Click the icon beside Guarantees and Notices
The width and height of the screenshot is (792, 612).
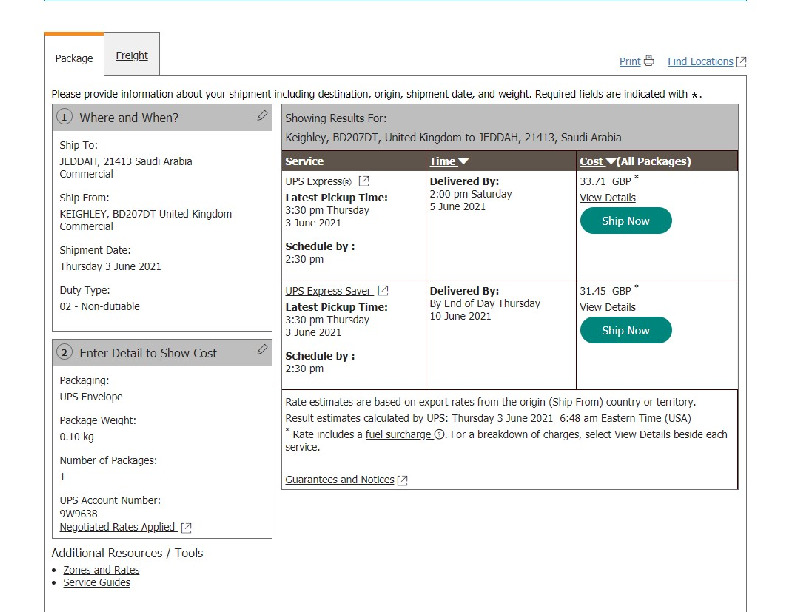[403, 480]
